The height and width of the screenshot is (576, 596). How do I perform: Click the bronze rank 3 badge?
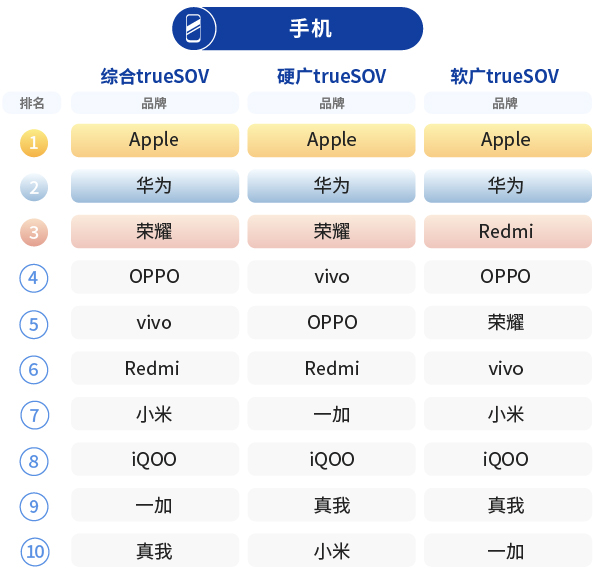34,232
